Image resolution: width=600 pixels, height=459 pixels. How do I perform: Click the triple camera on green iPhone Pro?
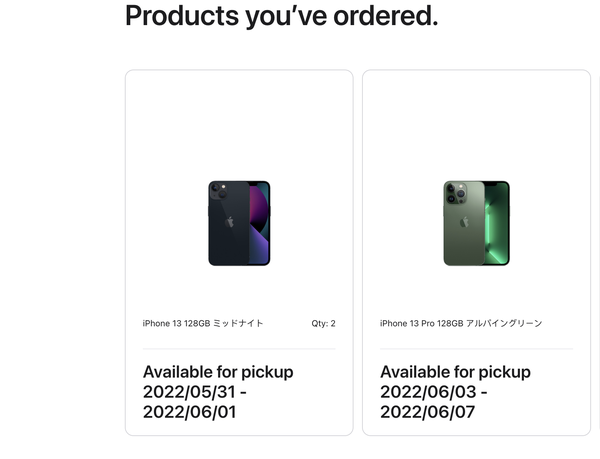coord(456,192)
